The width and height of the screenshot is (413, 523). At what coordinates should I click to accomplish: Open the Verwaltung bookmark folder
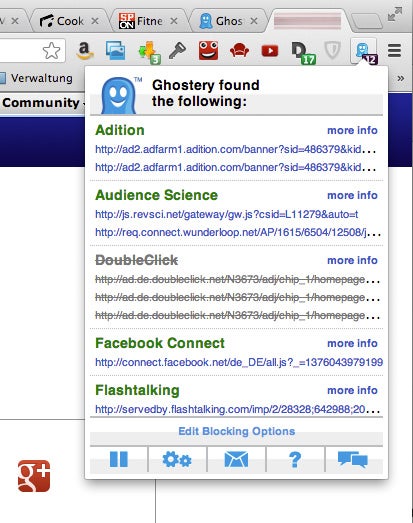tap(36, 78)
